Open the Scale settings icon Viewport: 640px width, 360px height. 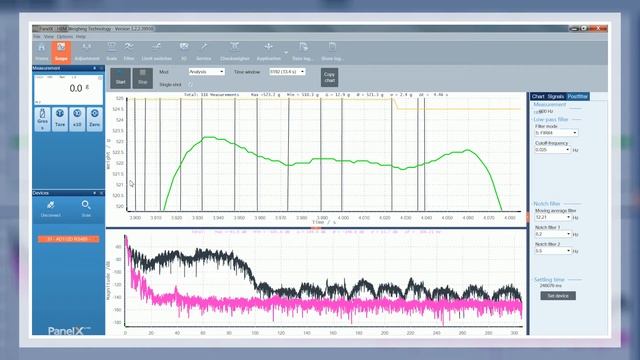click(111, 52)
